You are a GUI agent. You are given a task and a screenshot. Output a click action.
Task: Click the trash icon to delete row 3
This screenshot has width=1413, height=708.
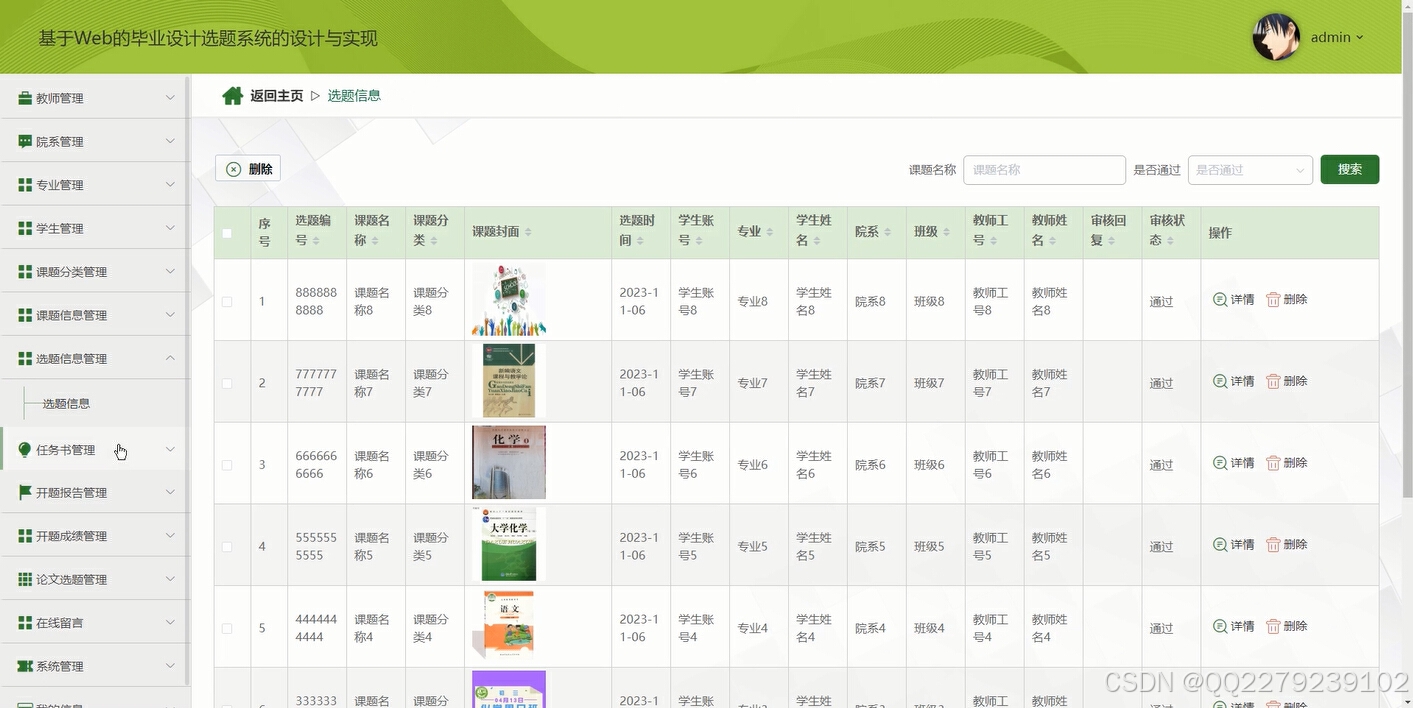(1271, 462)
